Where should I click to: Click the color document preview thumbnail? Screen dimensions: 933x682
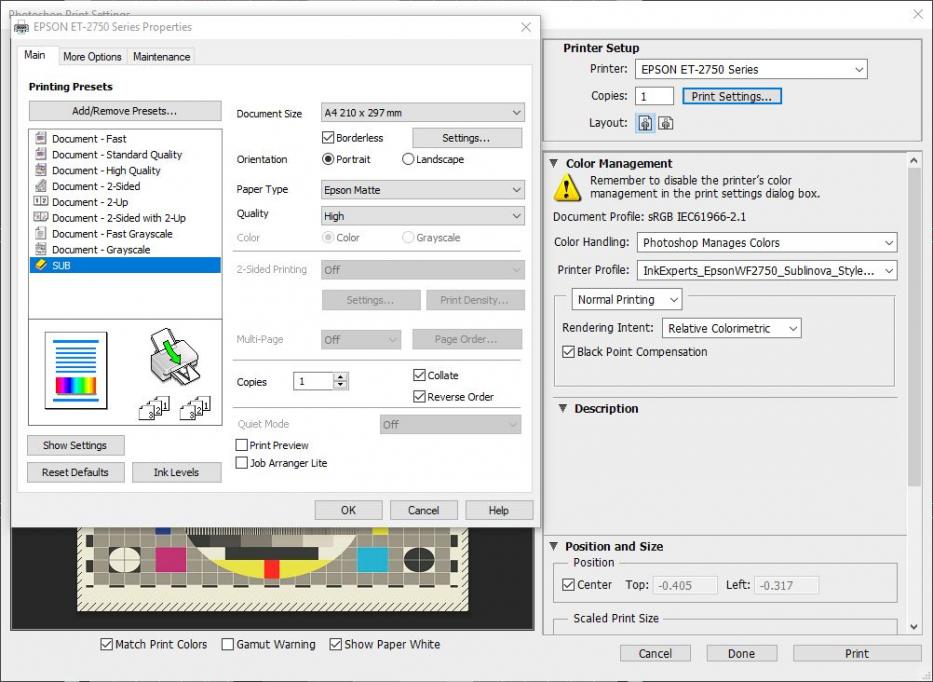76,371
